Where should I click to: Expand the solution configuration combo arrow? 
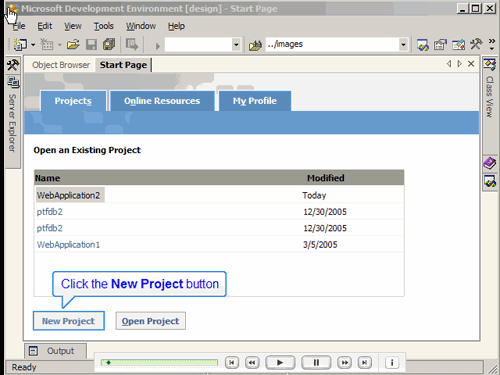coord(236,44)
